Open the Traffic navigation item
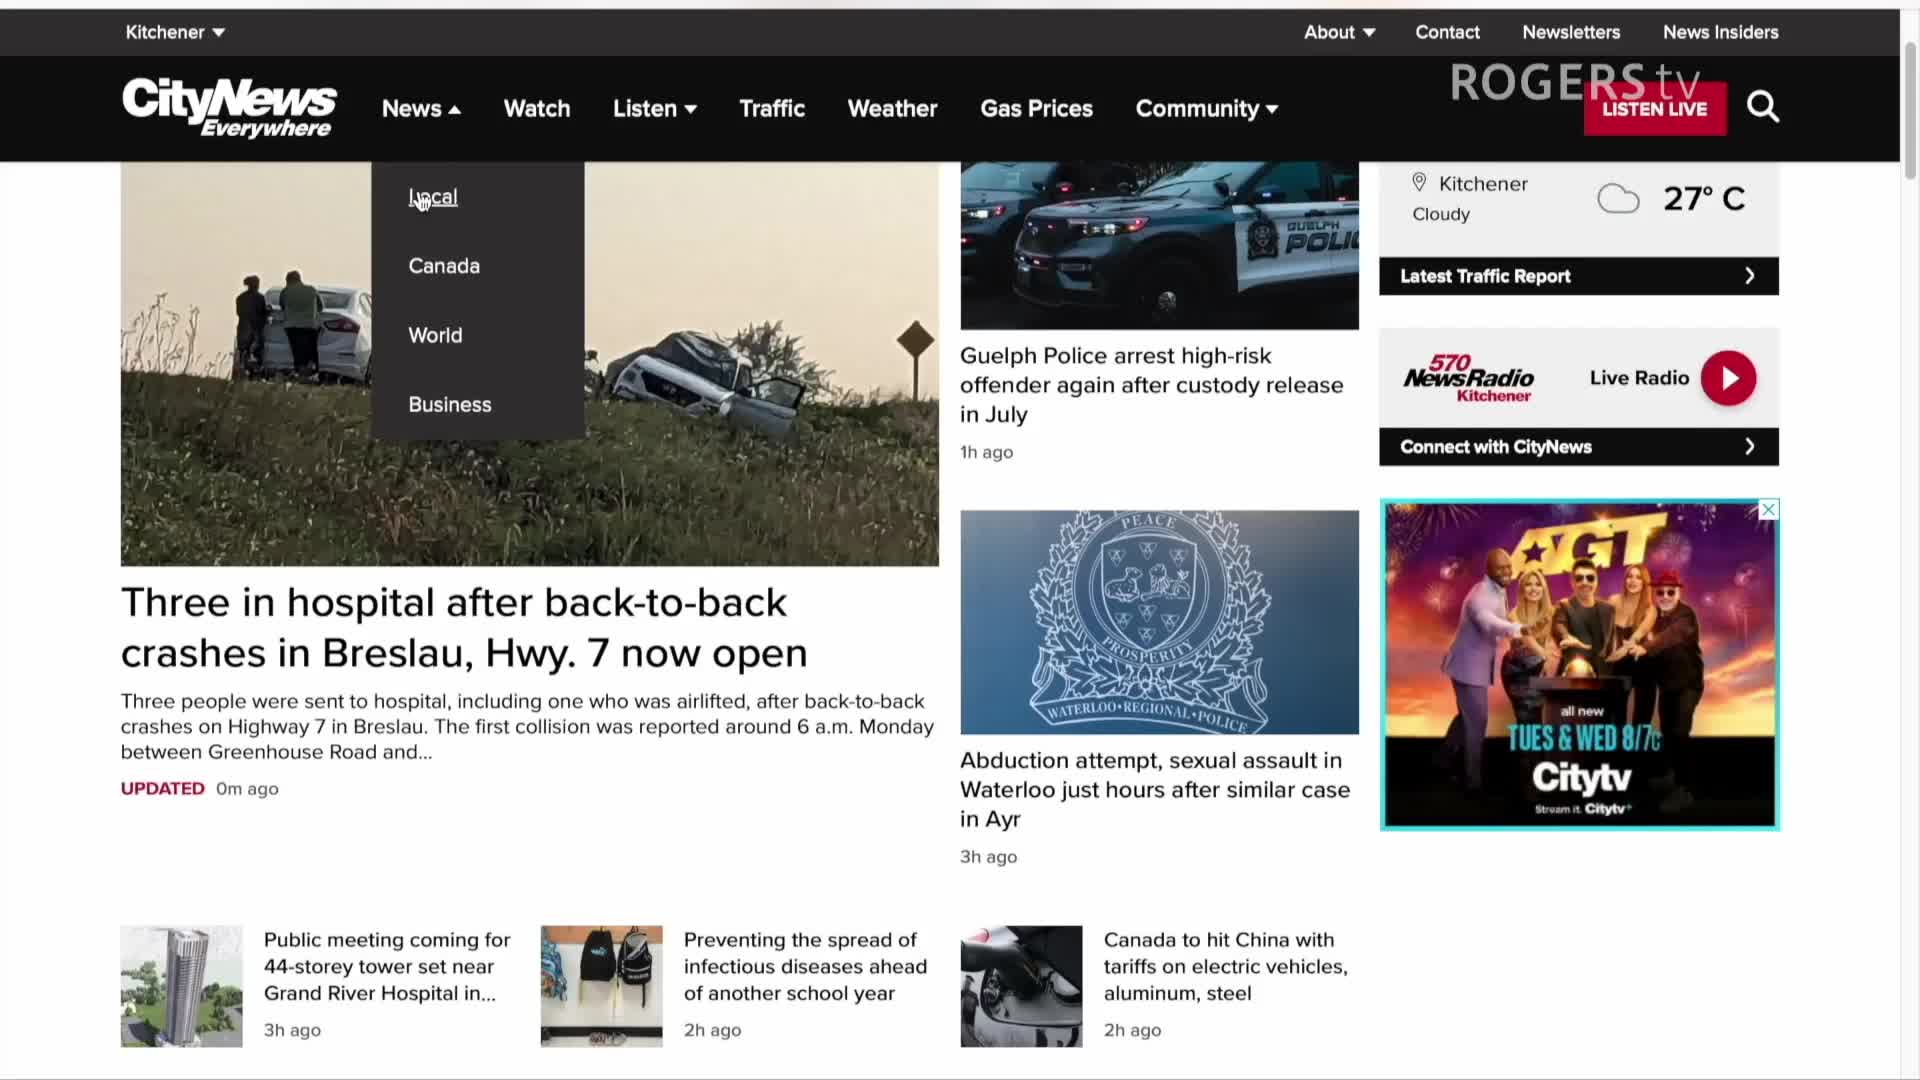This screenshot has width=1920, height=1080. (x=772, y=108)
